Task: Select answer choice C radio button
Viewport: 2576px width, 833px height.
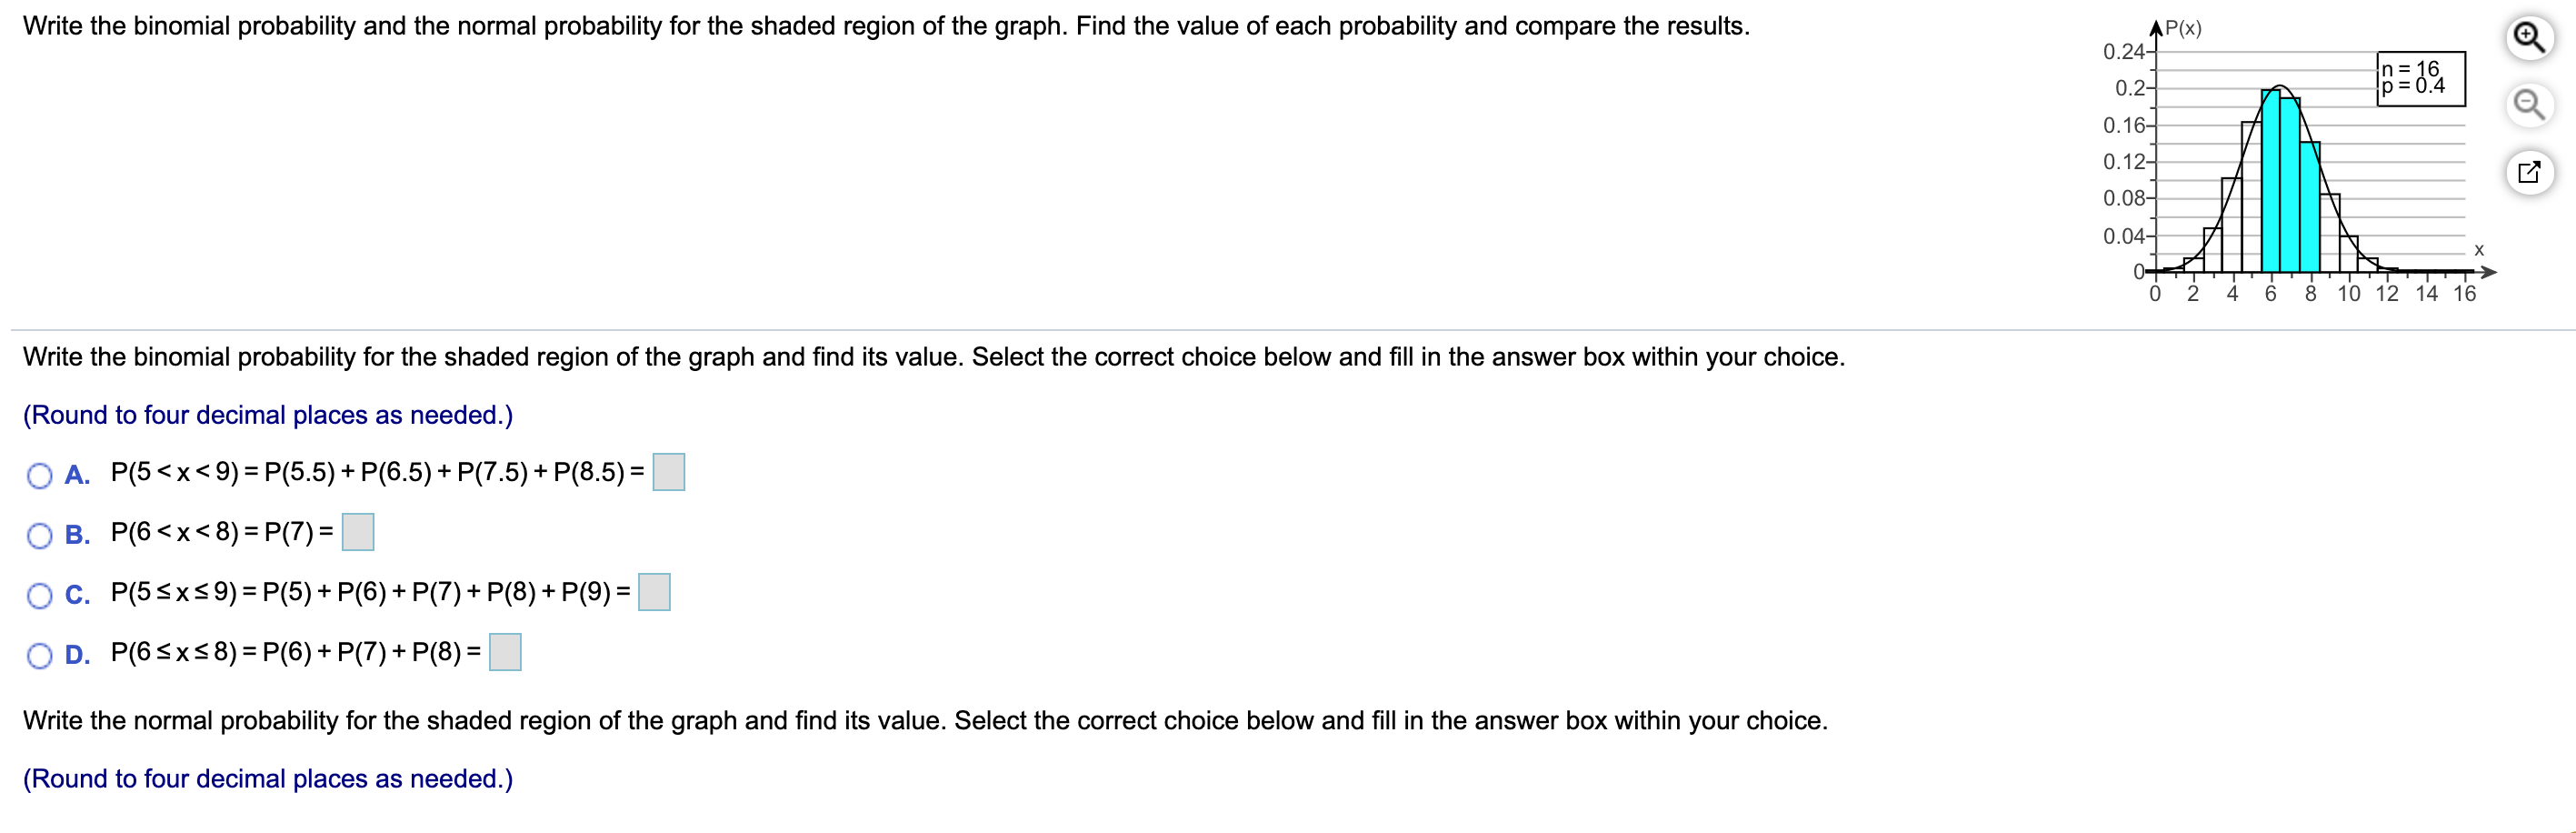Action: [x=39, y=595]
